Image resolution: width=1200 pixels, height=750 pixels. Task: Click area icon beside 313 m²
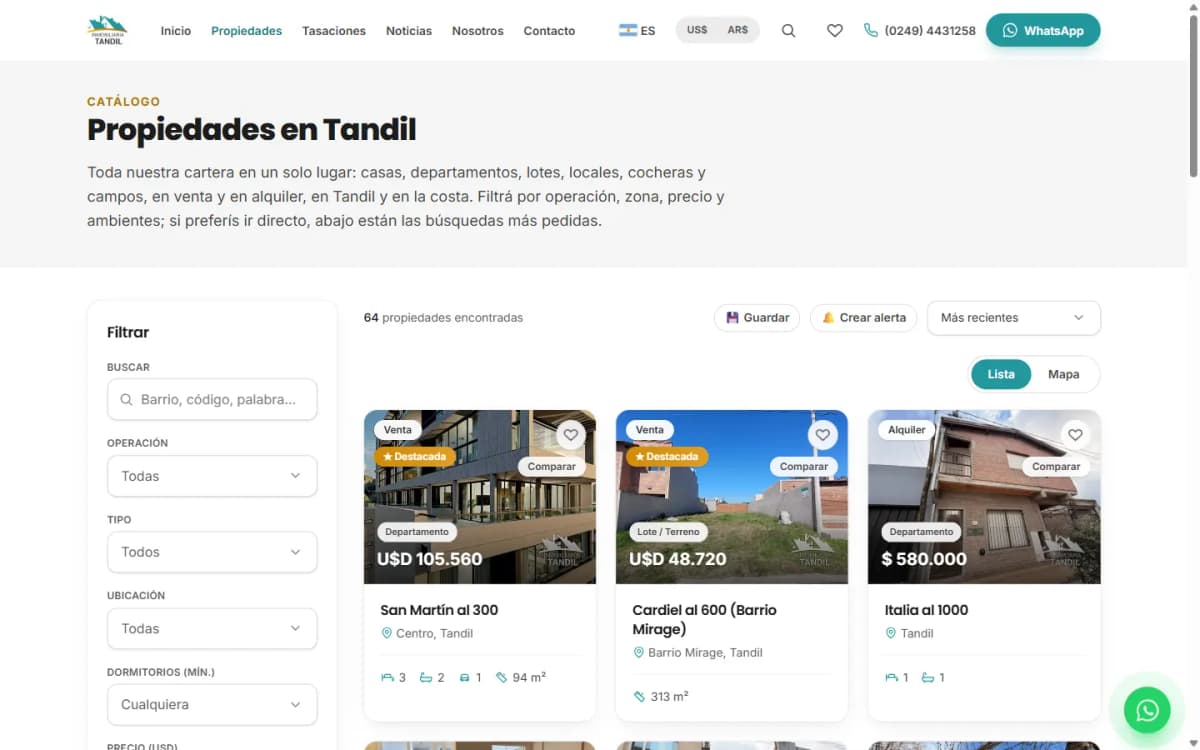pos(640,697)
